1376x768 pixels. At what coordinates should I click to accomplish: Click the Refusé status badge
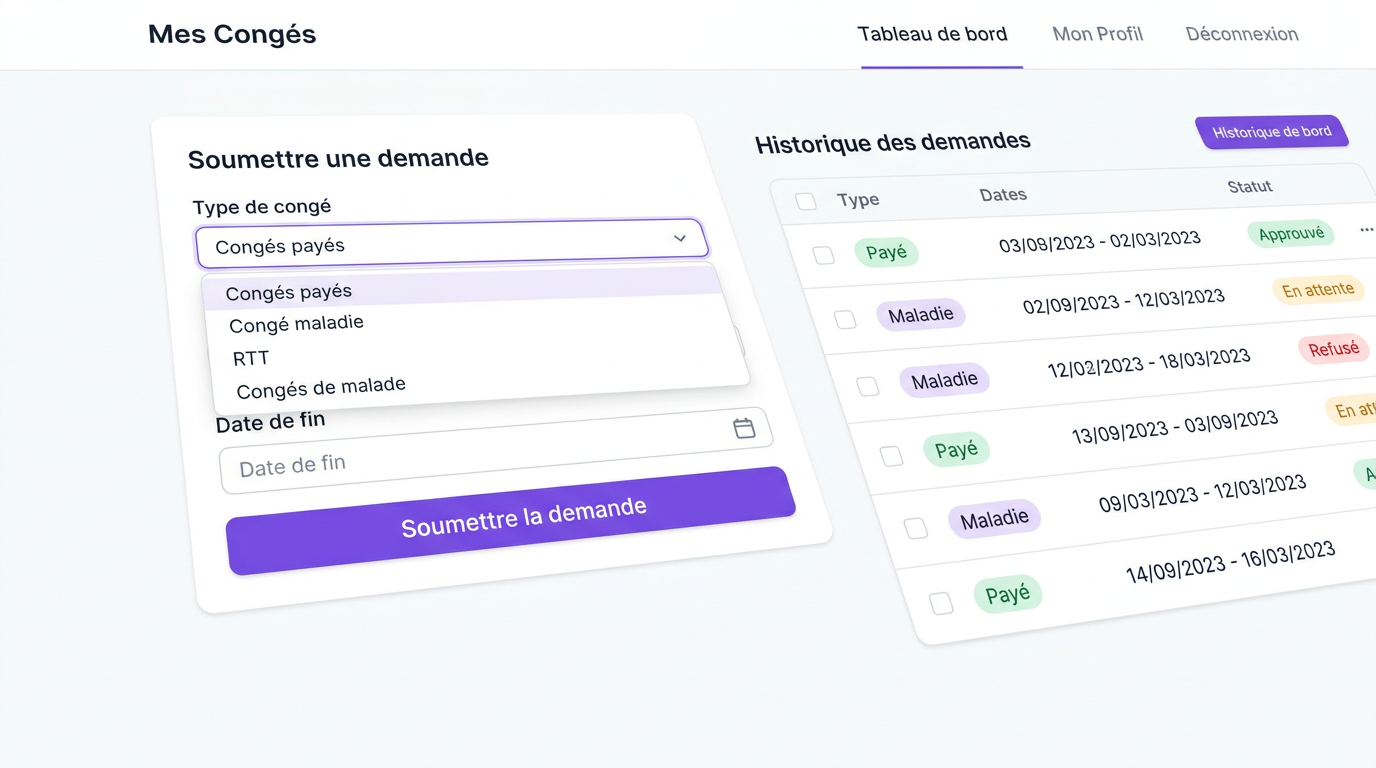click(1333, 348)
